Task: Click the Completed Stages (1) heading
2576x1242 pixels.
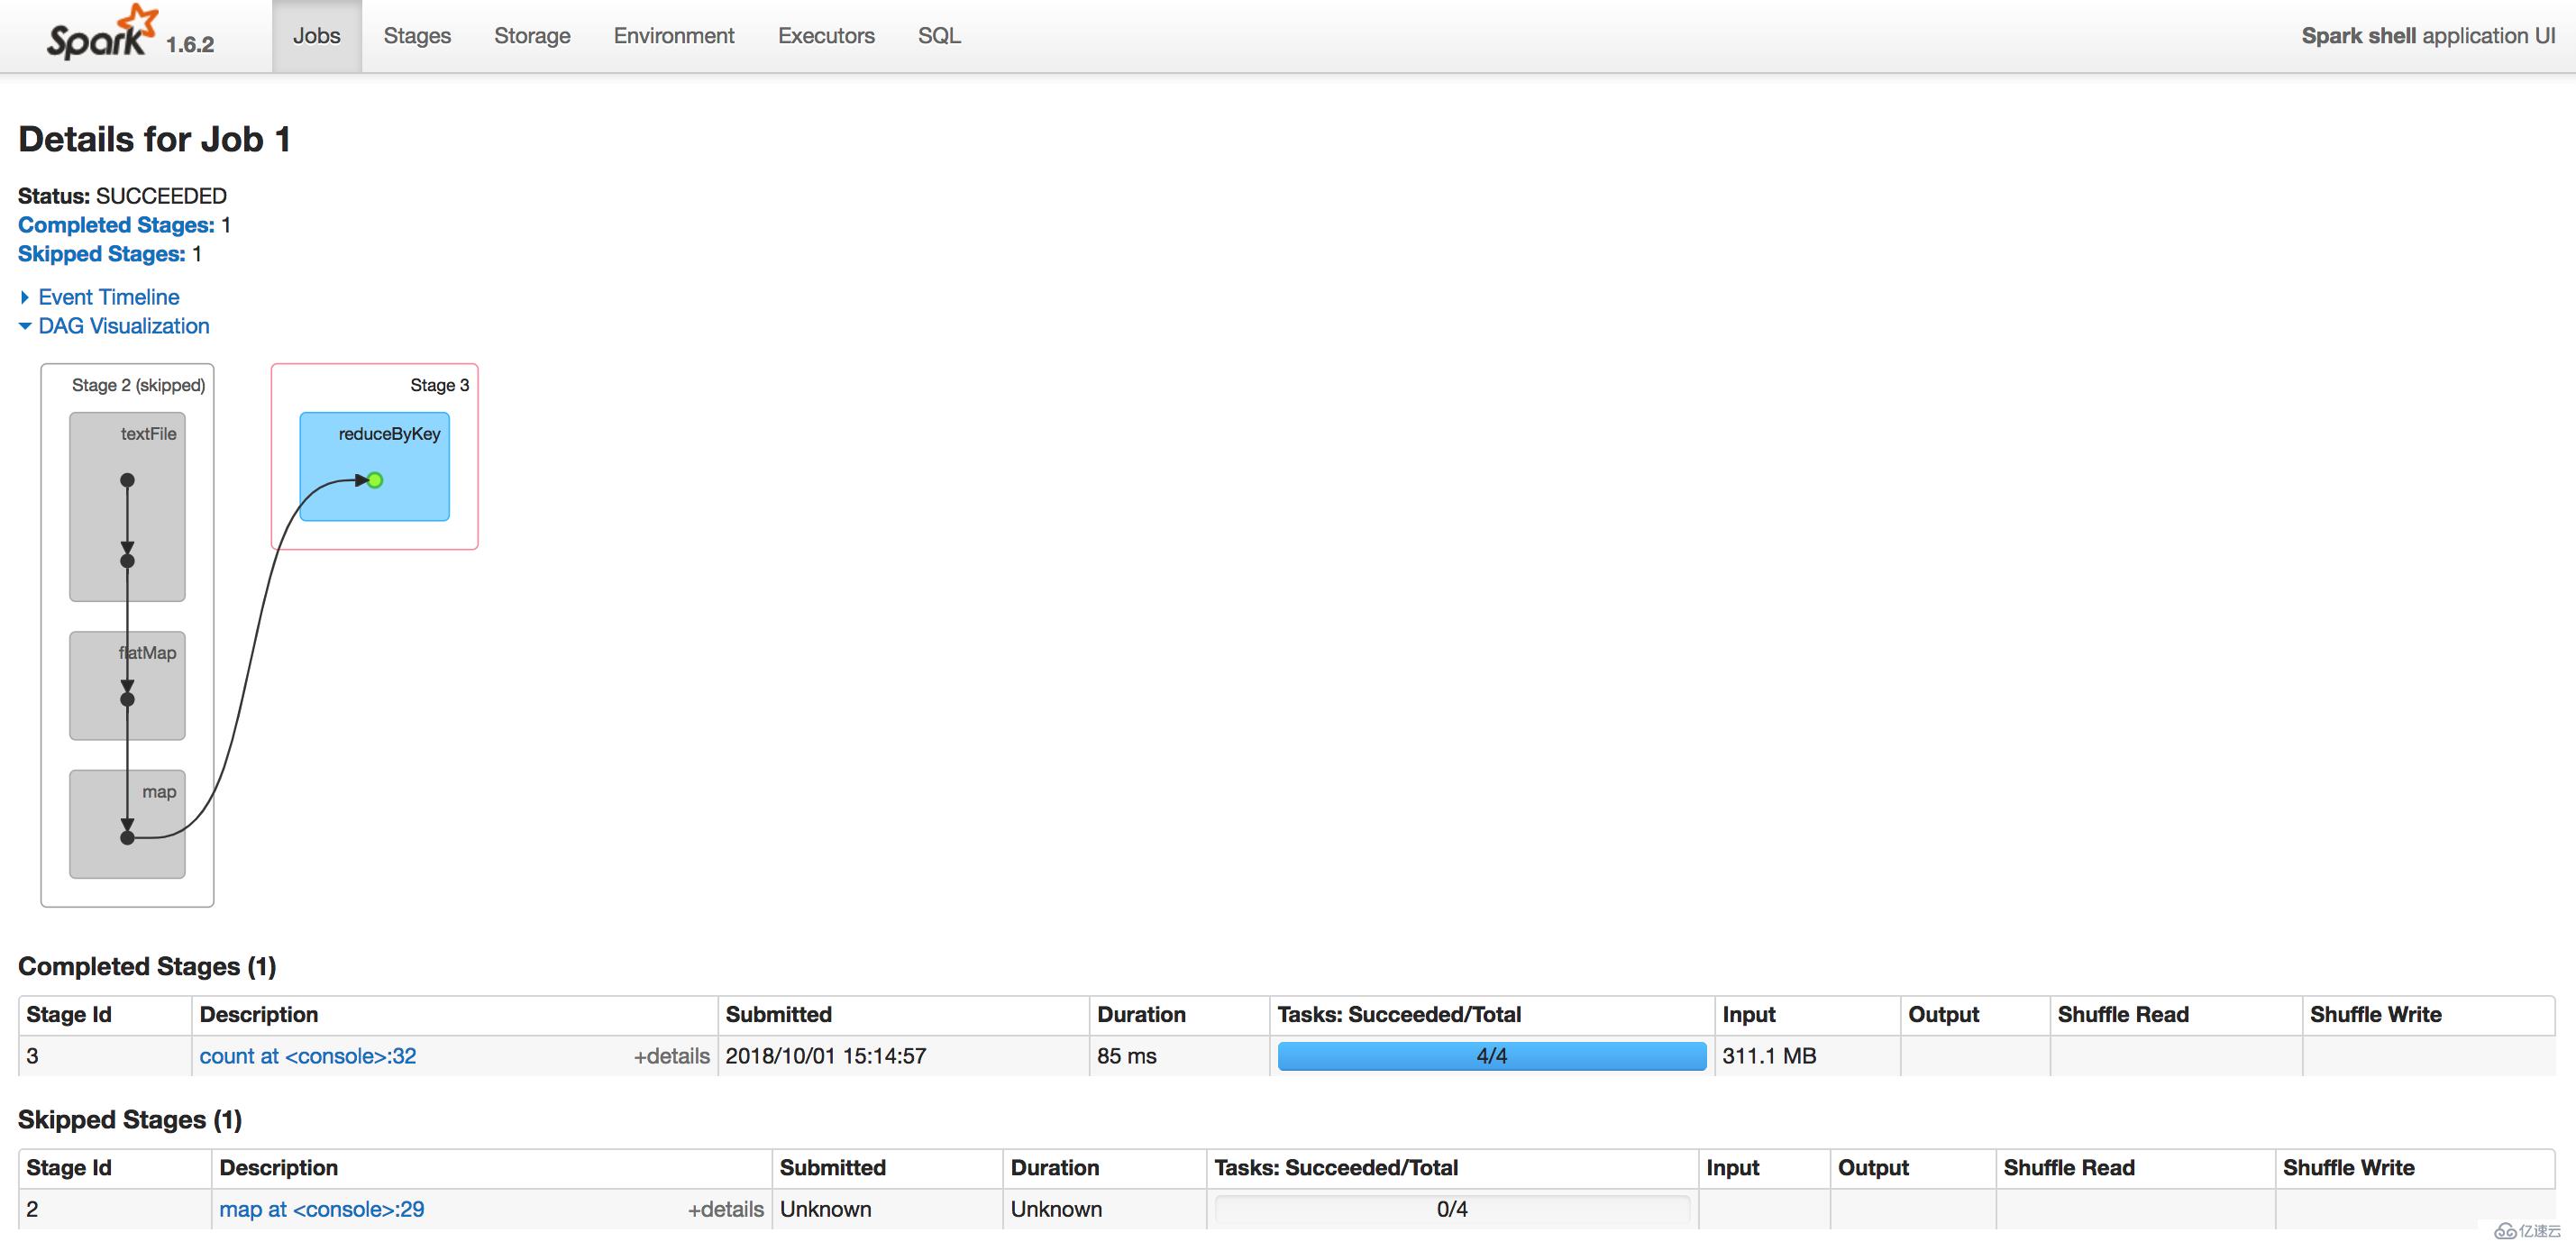Action: pyautogui.click(x=147, y=966)
